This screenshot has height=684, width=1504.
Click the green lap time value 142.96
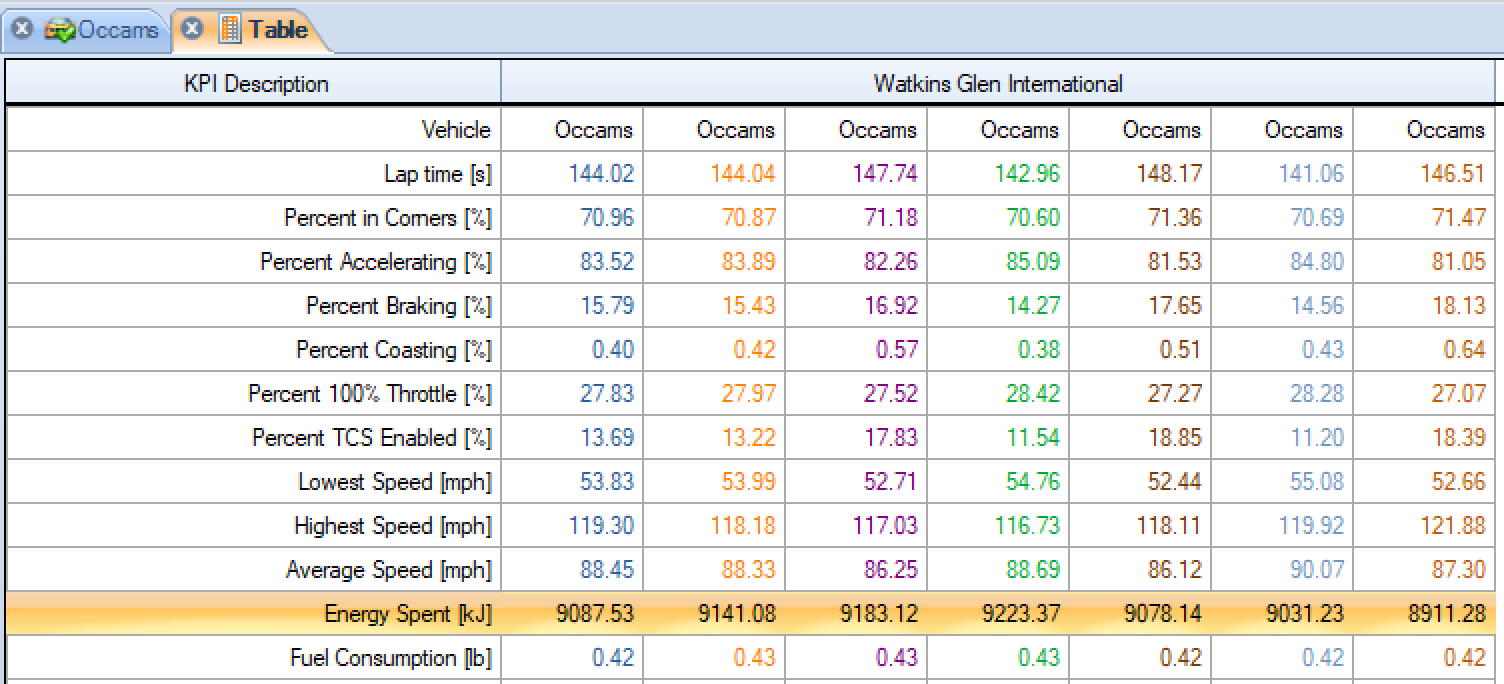point(1019,174)
